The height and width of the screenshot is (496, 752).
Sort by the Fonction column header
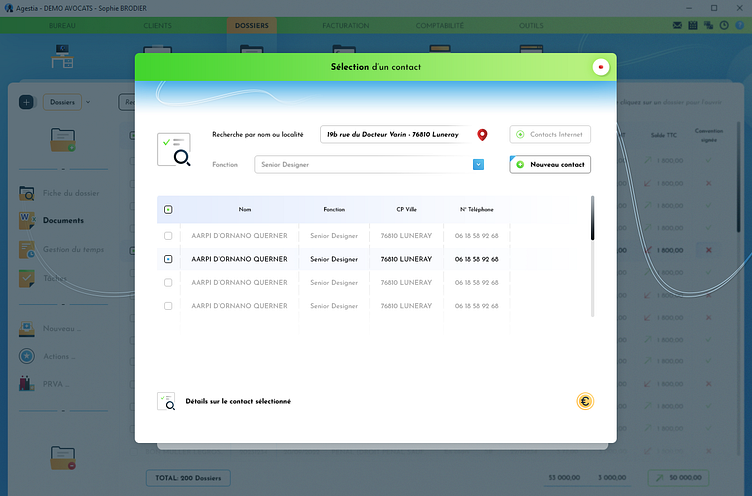[x=334, y=210]
